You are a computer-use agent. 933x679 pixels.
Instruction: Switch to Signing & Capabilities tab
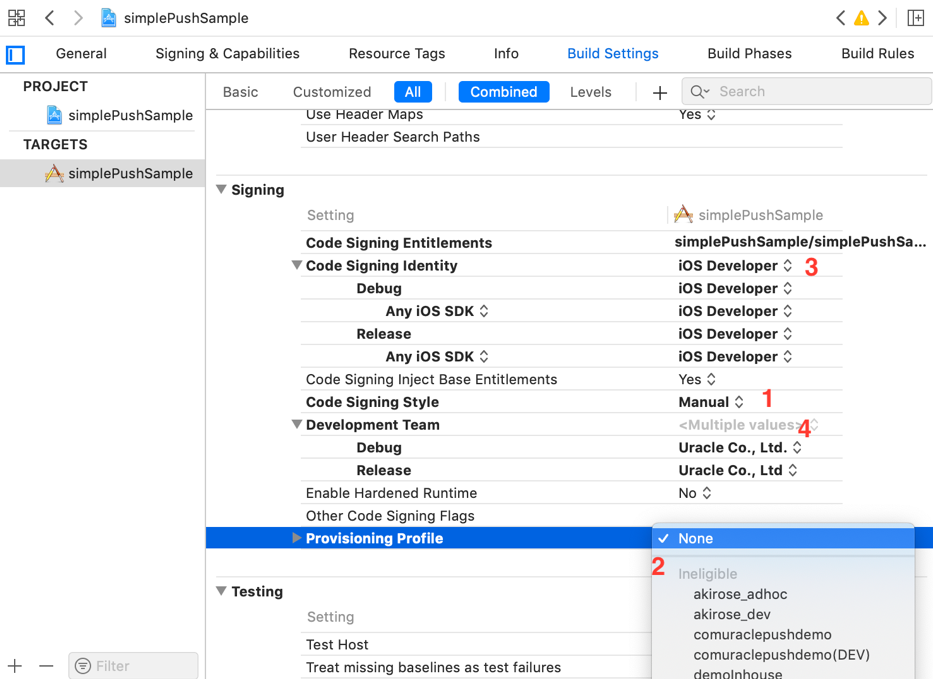(227, 54)
